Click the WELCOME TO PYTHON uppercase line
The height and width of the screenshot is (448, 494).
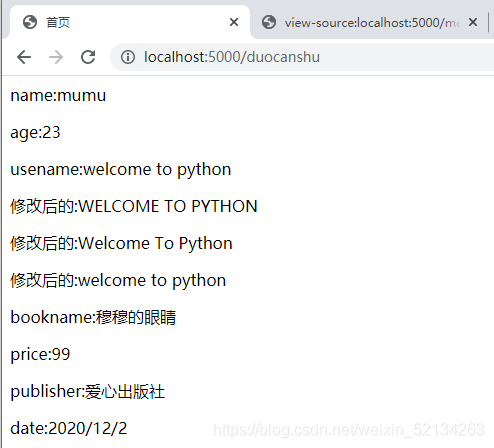coord(134,206)
